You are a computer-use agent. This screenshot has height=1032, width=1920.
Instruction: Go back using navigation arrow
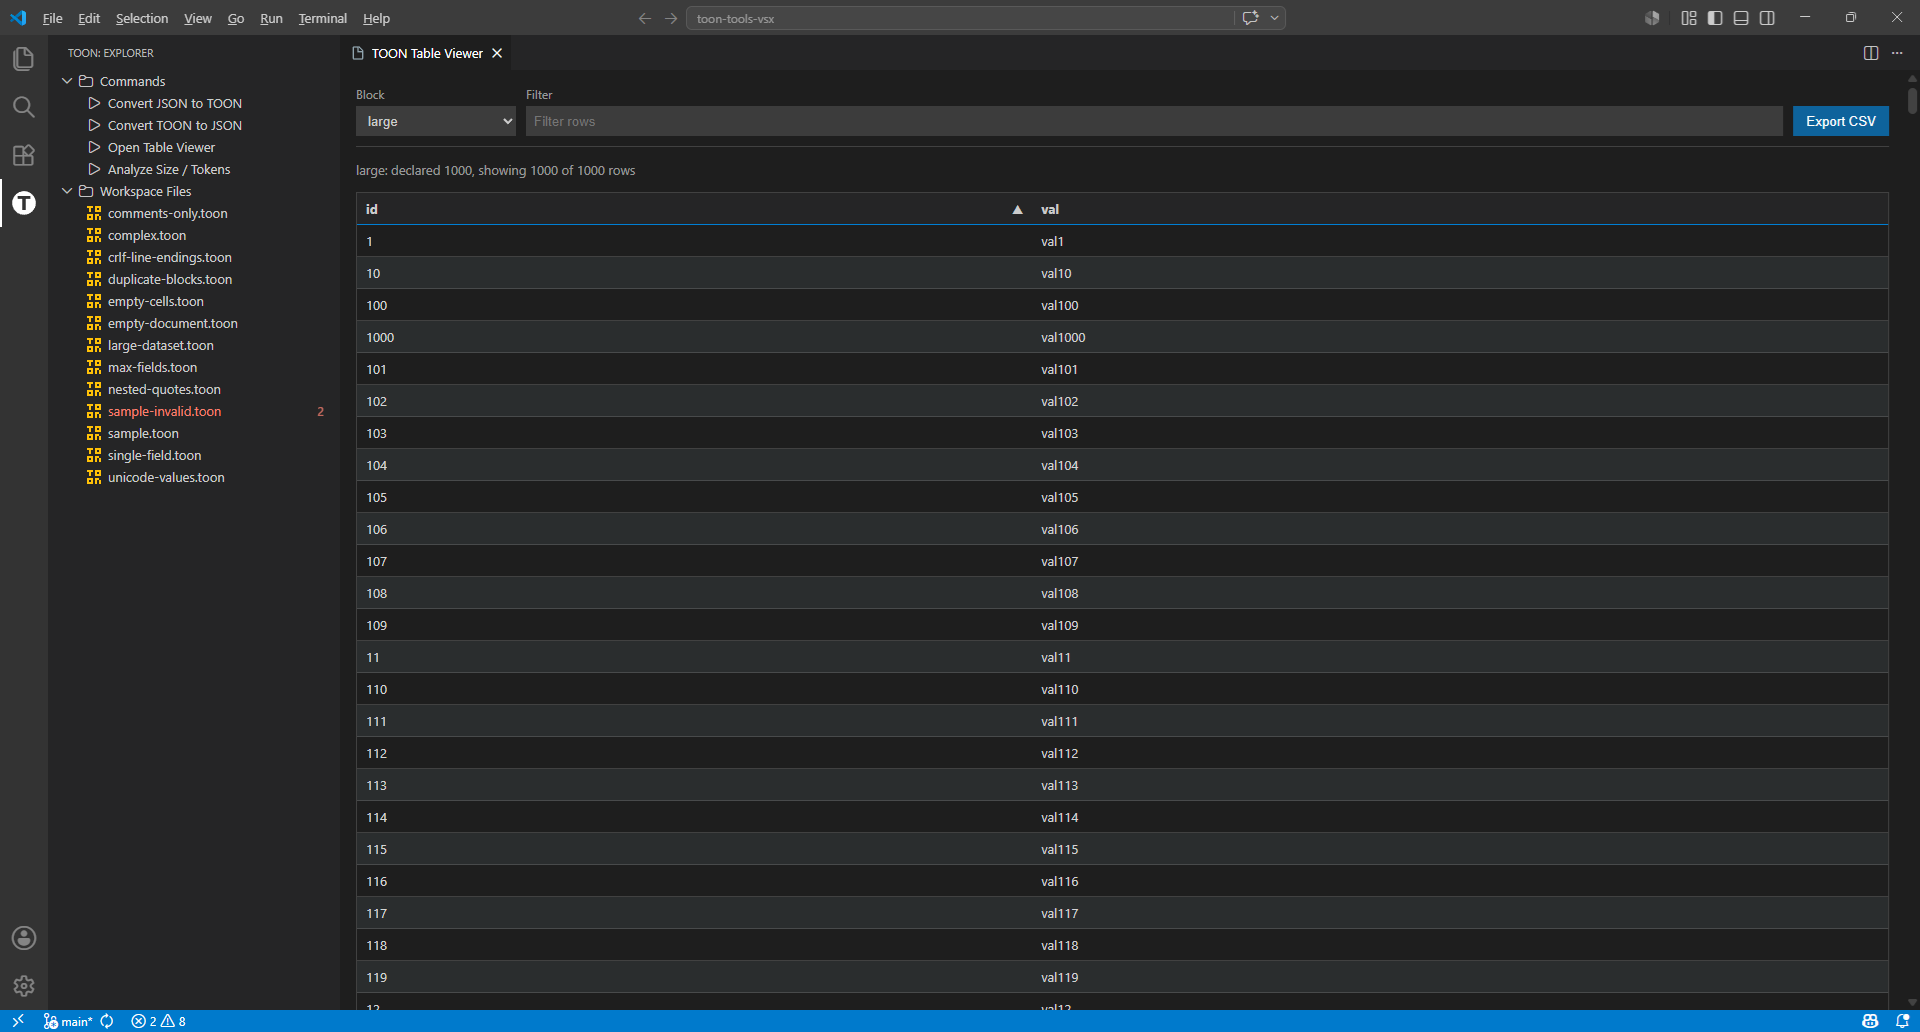[x=645, y=18]
